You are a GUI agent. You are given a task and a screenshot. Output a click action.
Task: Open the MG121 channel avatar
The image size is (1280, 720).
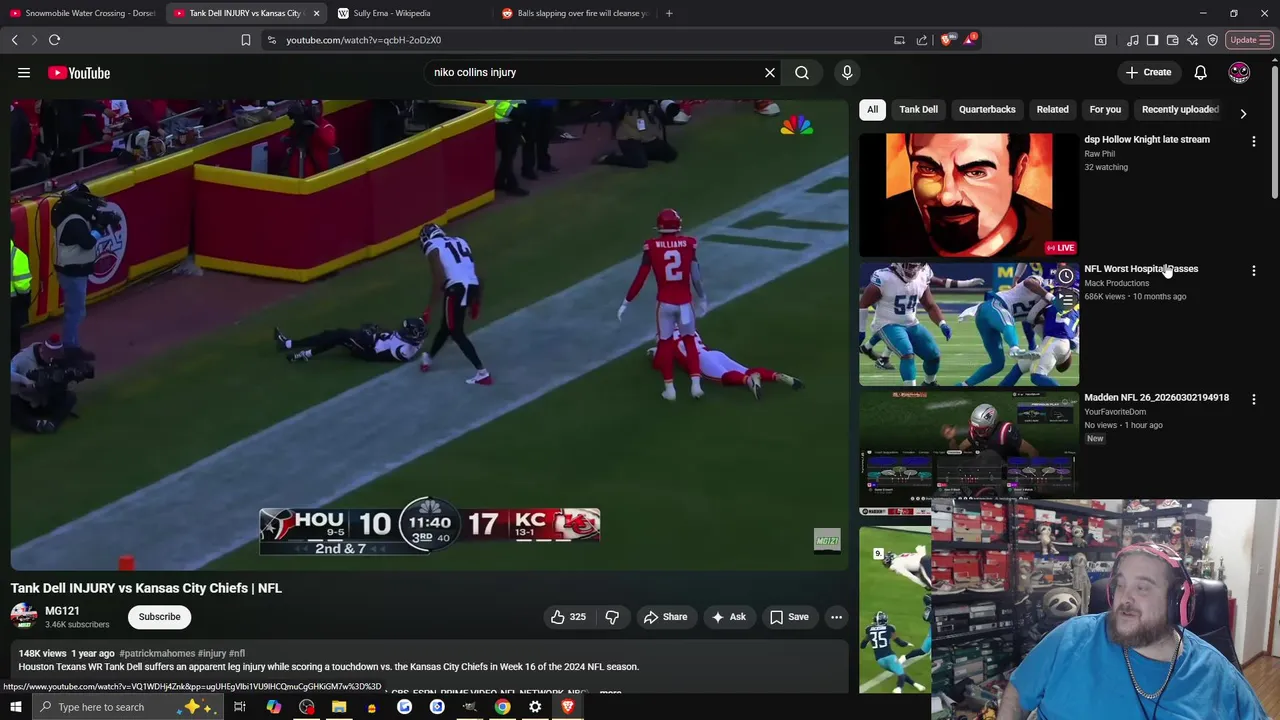[24, 617]
